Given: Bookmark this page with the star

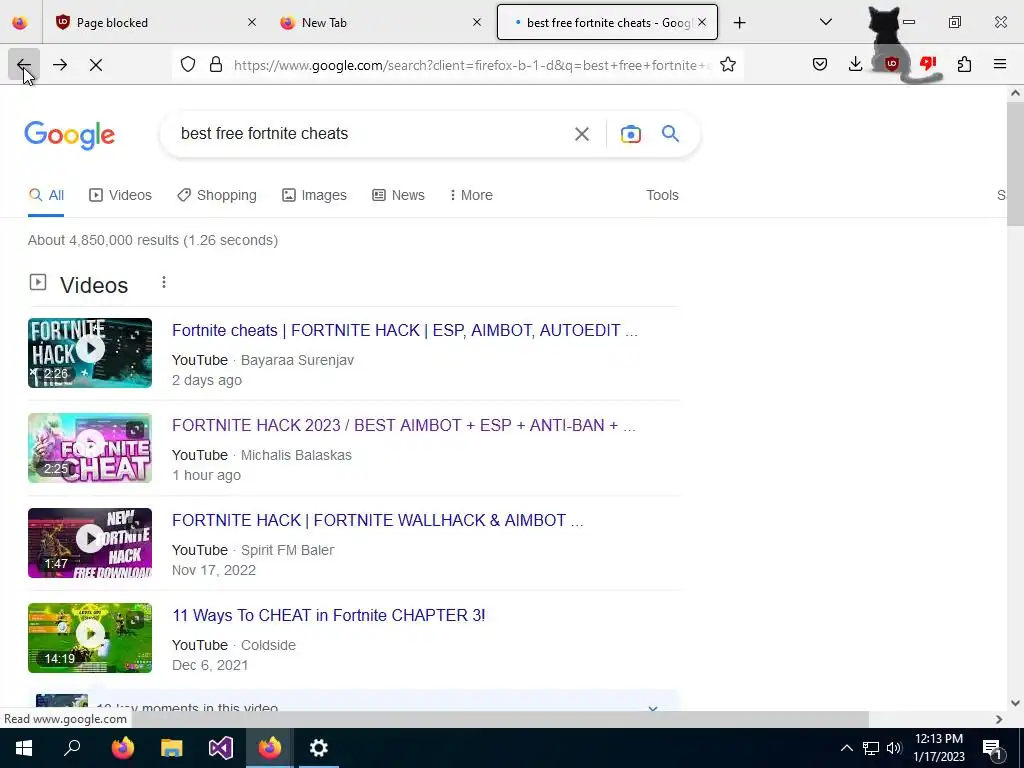Looking at the screenshot, I should (728, 65).
